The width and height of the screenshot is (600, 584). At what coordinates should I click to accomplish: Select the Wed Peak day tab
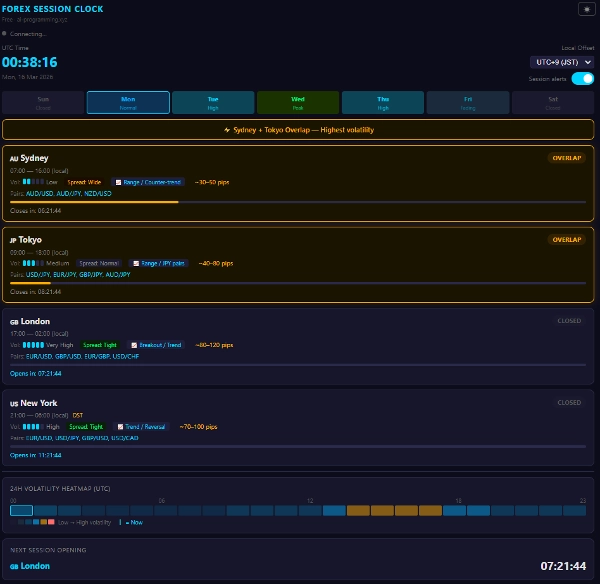pos(298,103)
